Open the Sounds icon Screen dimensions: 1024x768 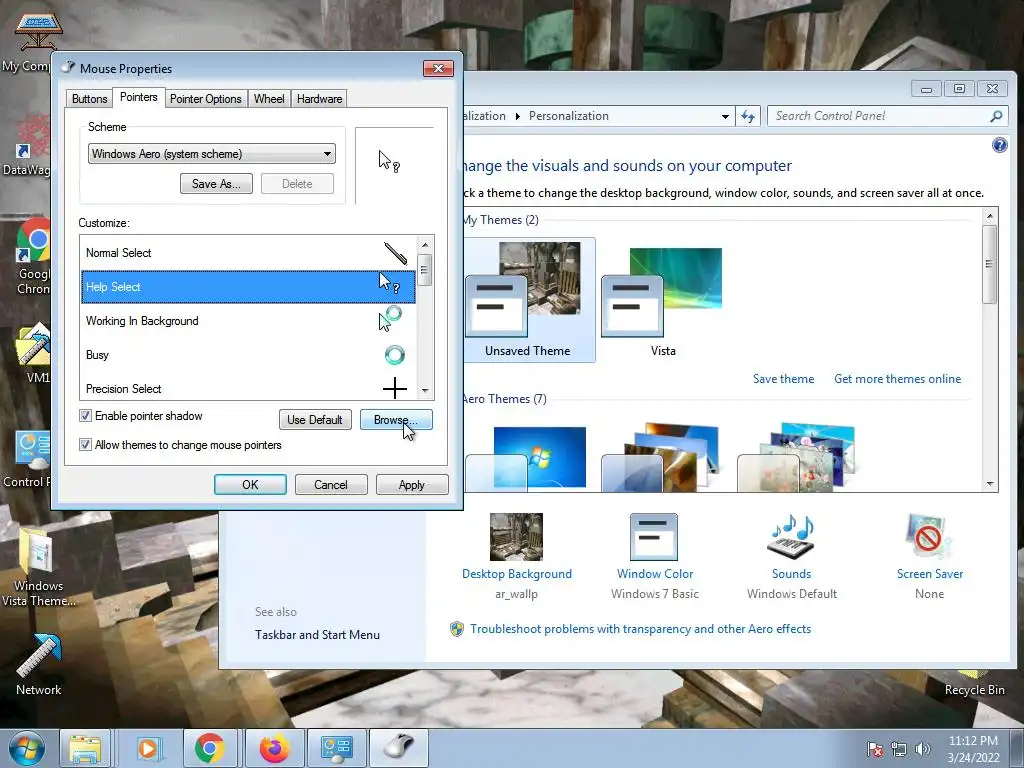(x=792, y=537)
